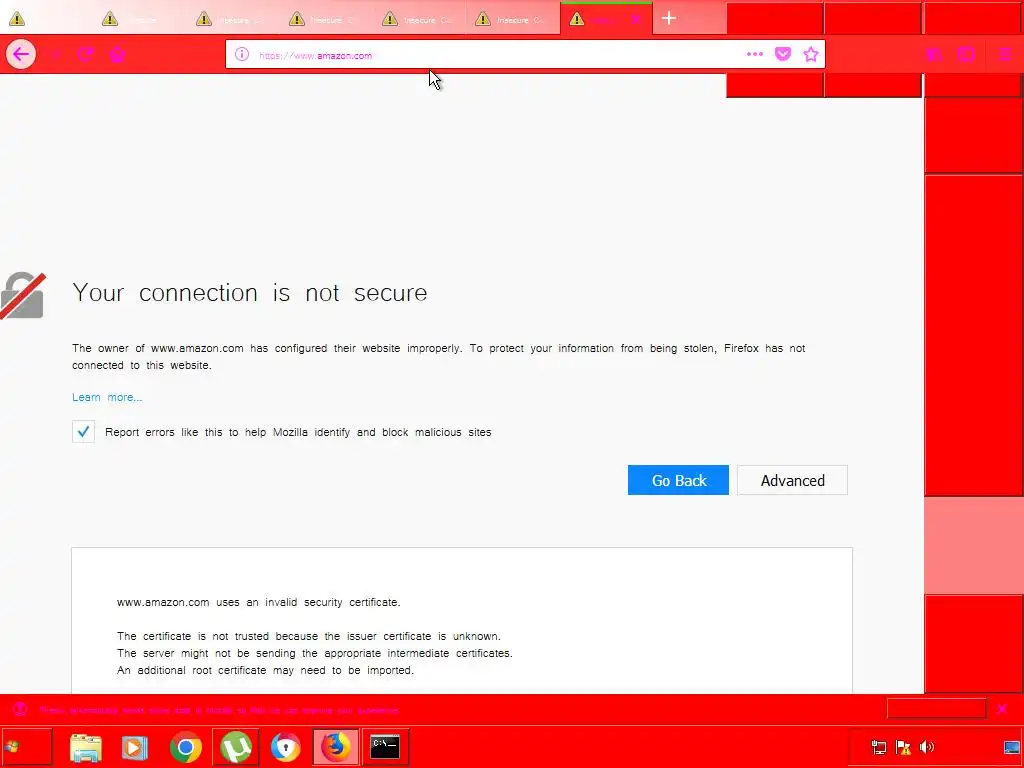Bookmark this page with star icon
The height and width of the screenshot is (768, 1024).
click(x=811, y=55)
